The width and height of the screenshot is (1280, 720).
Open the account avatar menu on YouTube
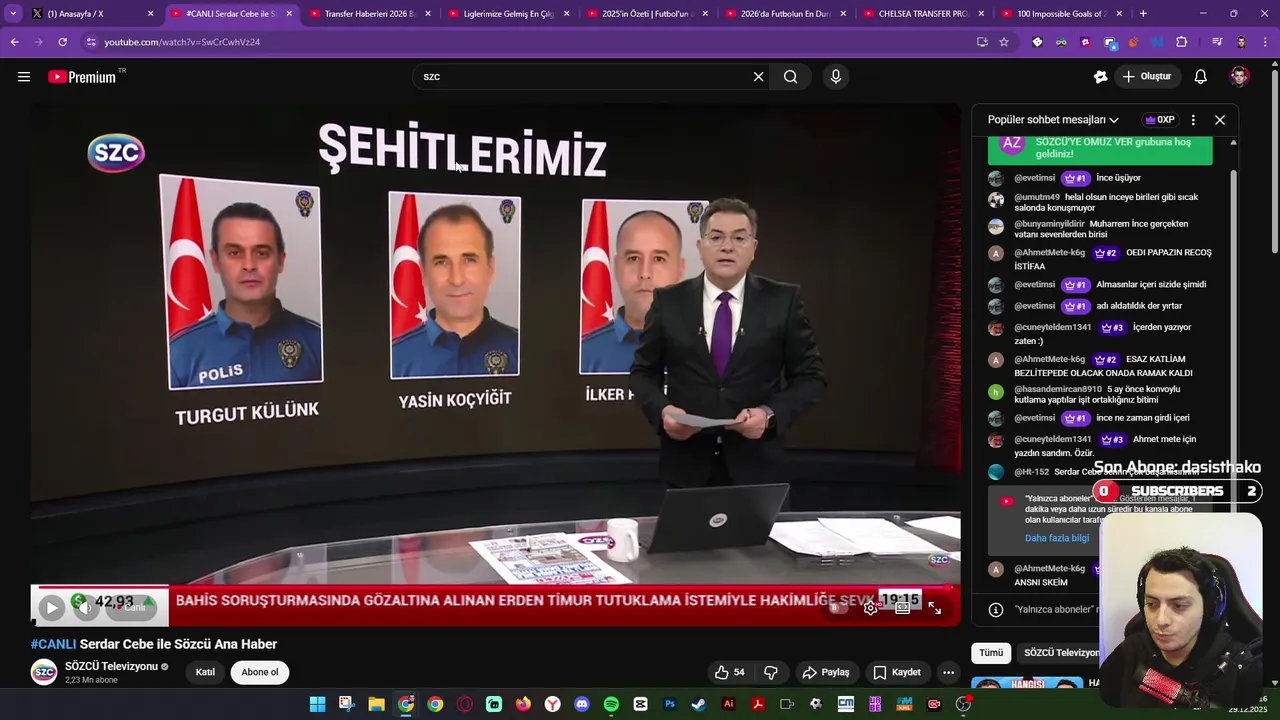tap(1239, 77)
